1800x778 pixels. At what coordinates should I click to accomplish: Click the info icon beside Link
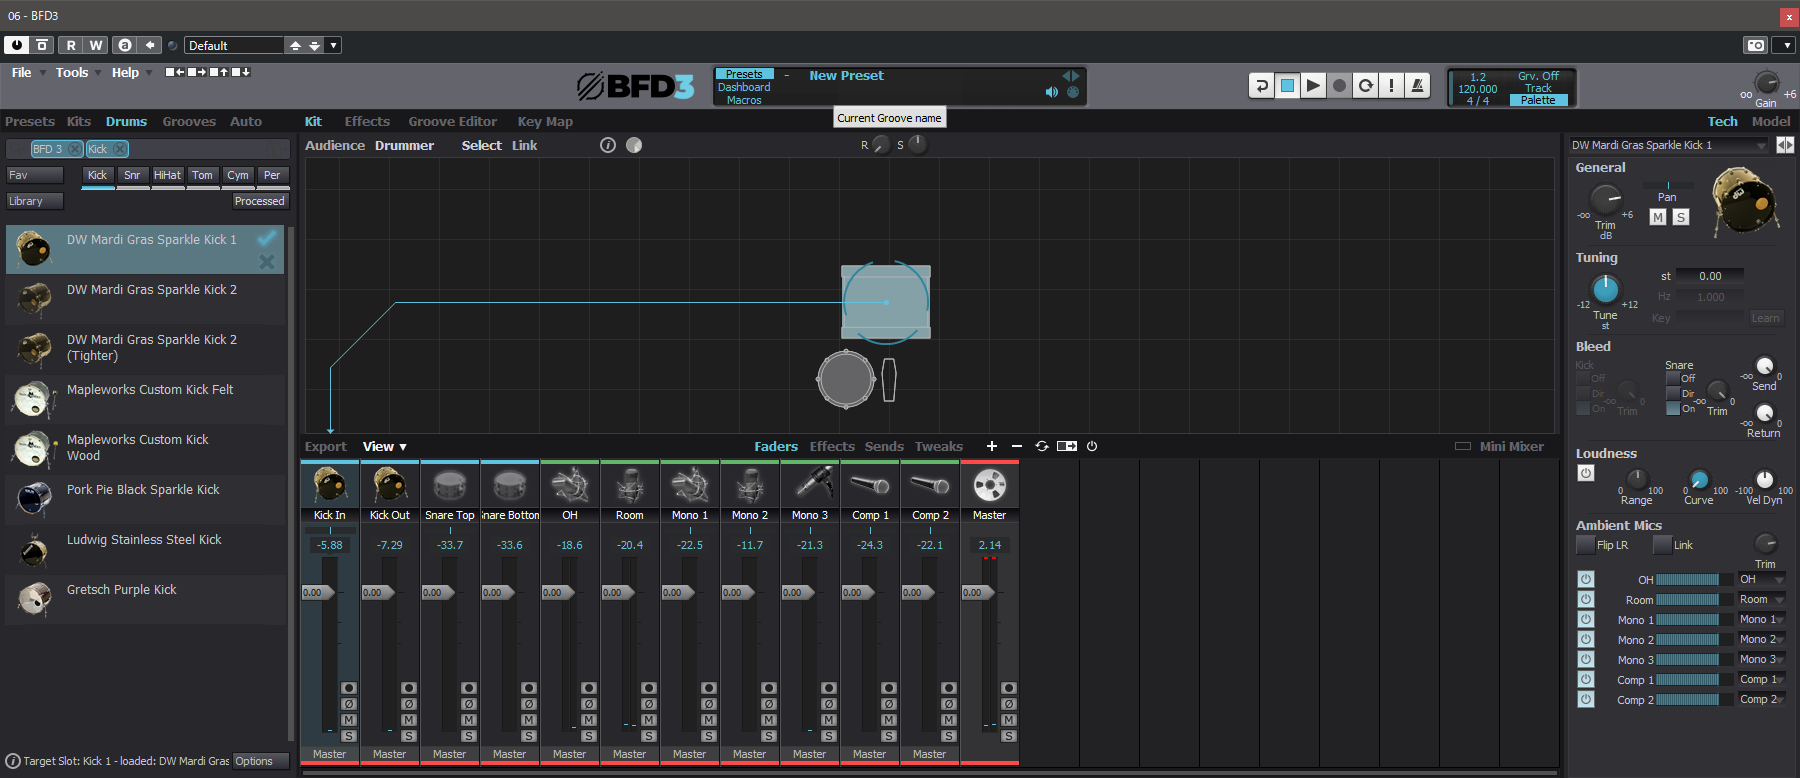point(608,145)
